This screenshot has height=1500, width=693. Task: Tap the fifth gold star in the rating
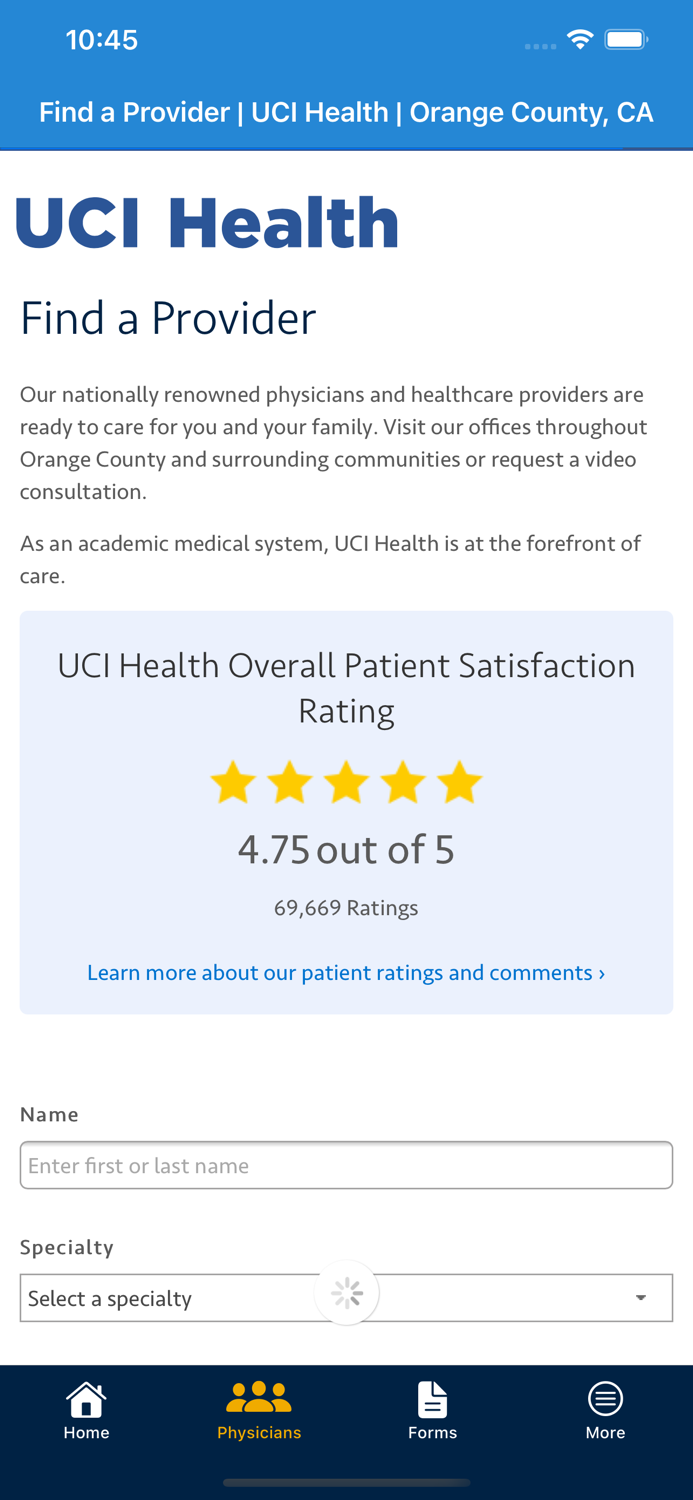(461, 782)
